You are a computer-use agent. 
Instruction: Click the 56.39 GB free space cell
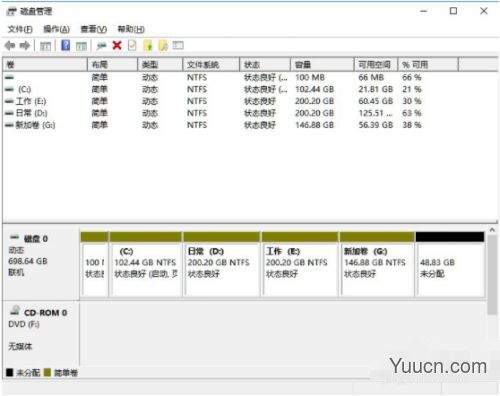(x=376, y=125)
